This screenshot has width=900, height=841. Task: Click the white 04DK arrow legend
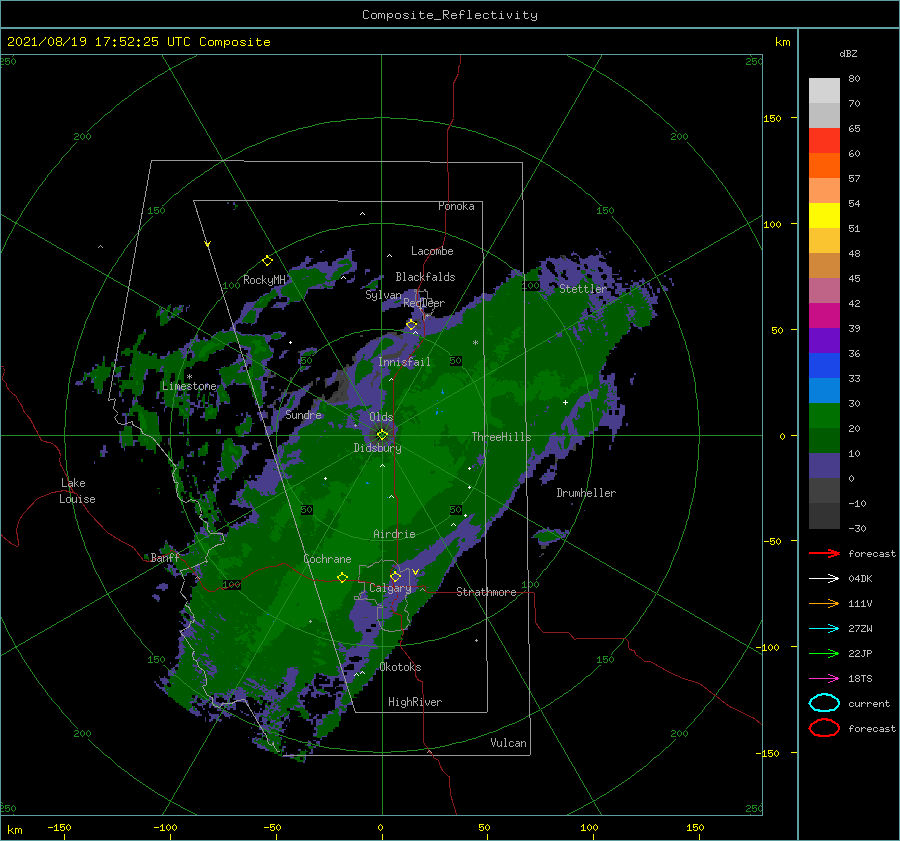(824, 578)
